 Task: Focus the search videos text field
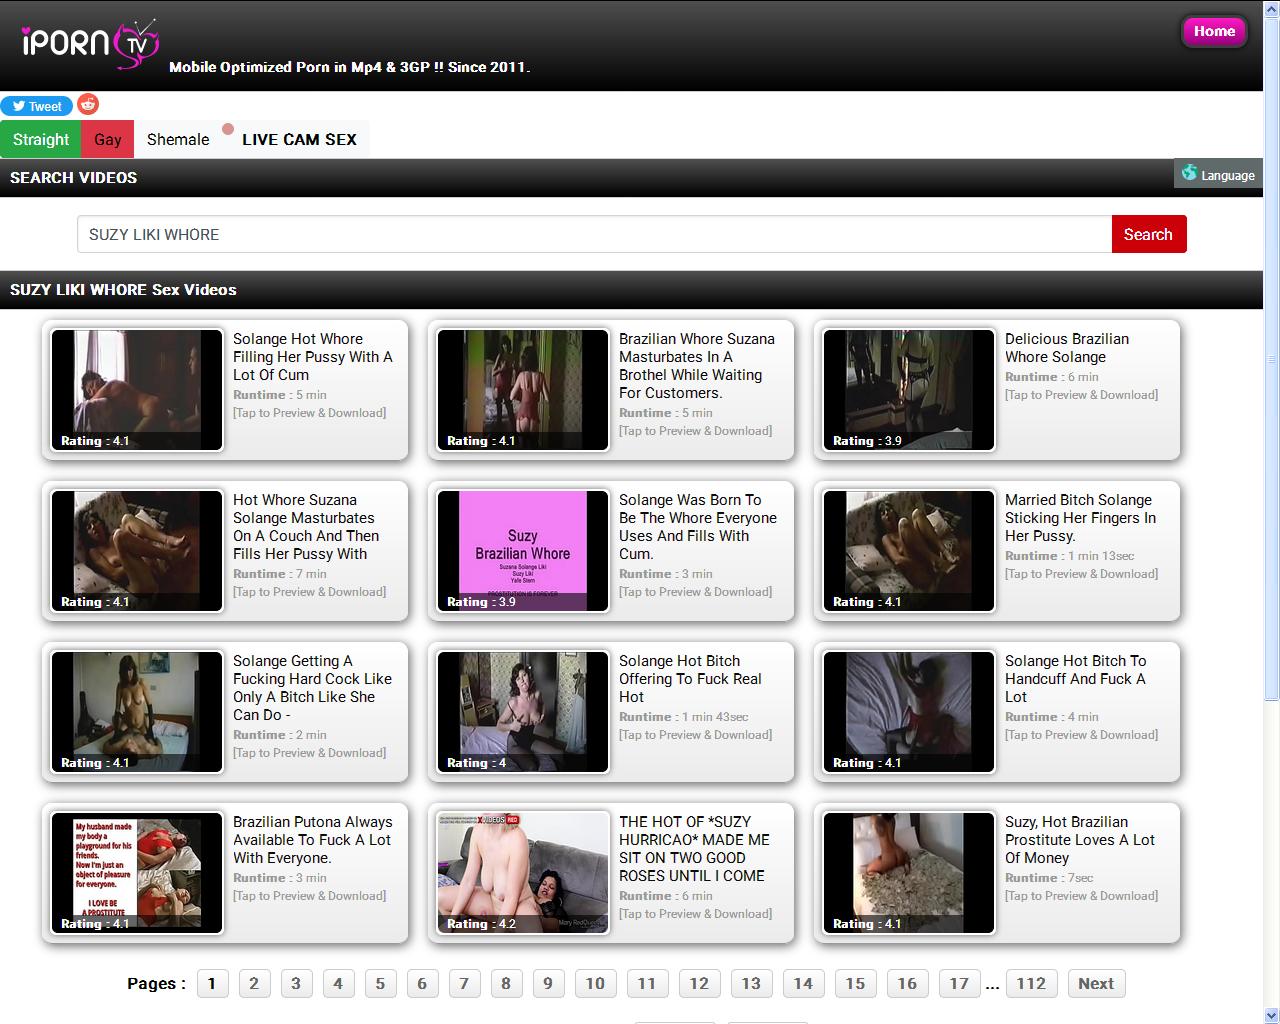pos(594,234)
